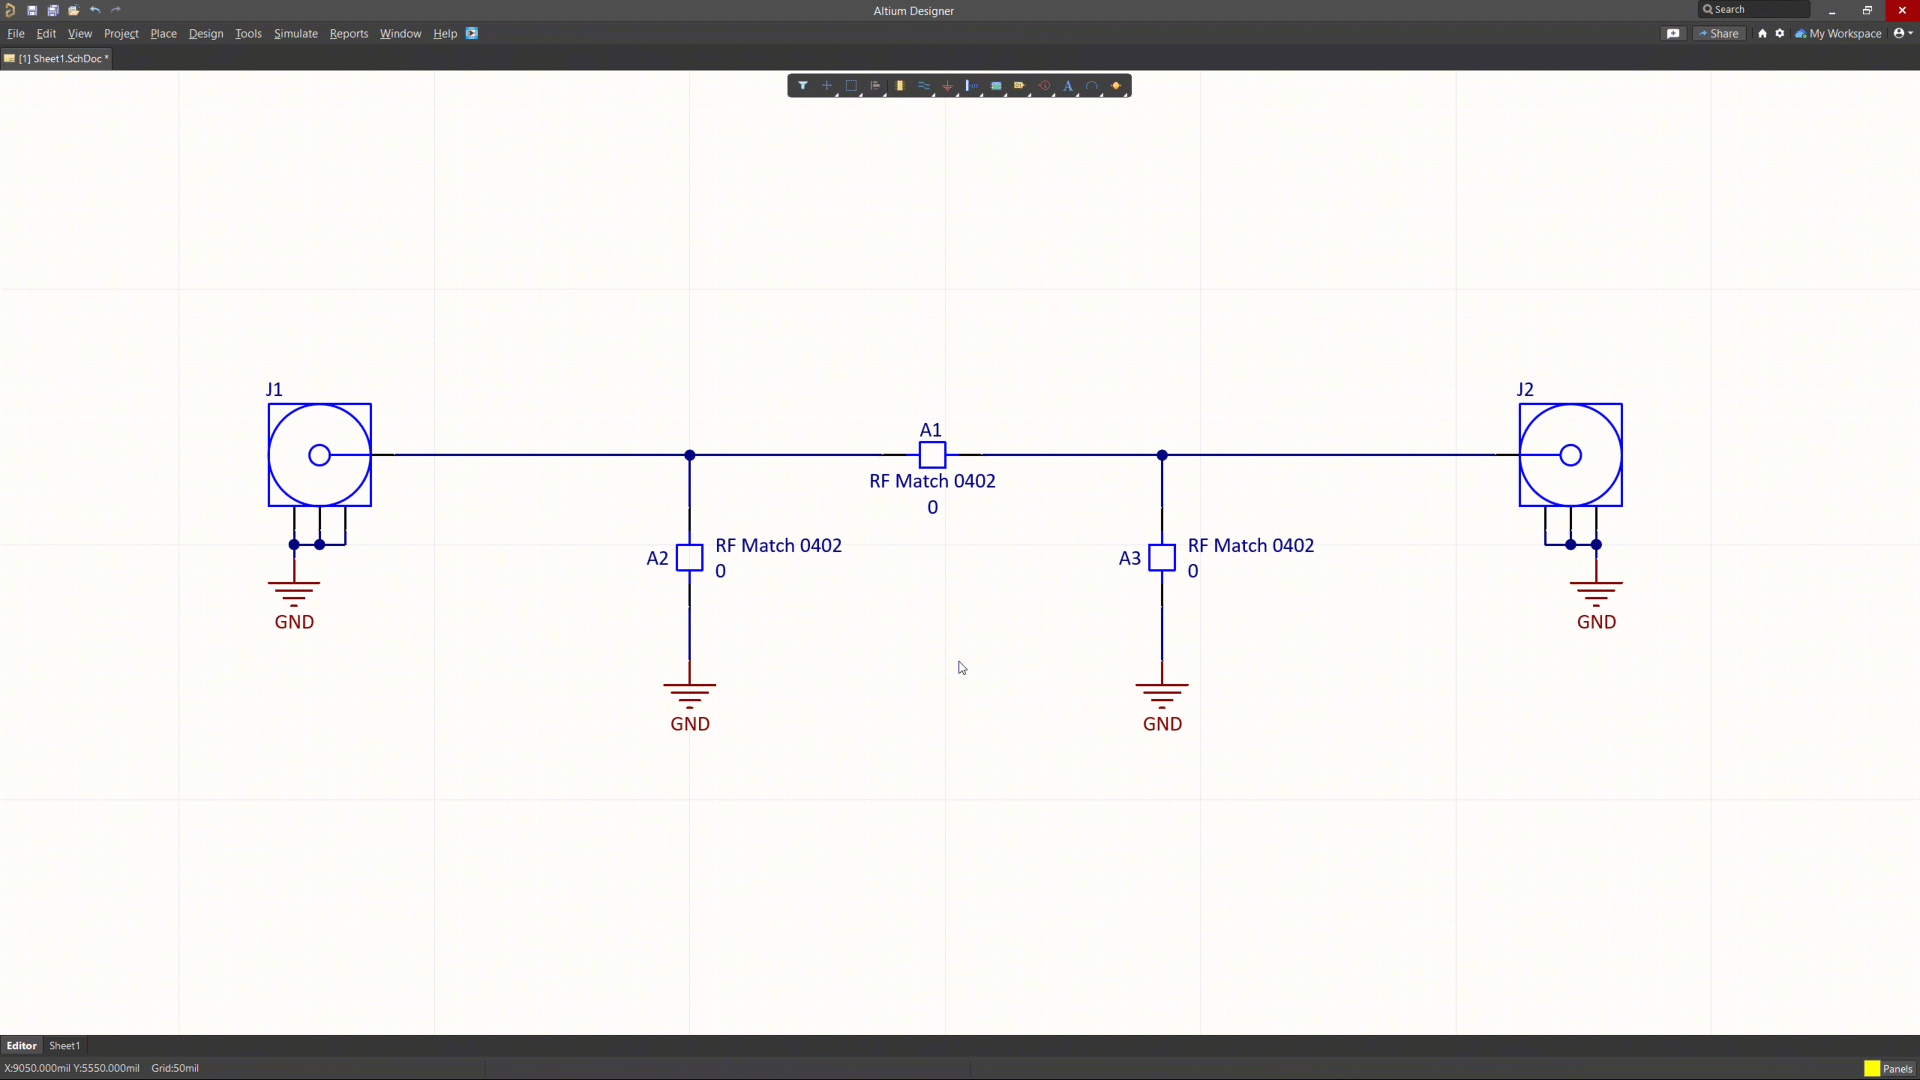This screenshot has width=1920, height=1080.
Task: Select the Place Arc tool
Action: point(1093,85)
